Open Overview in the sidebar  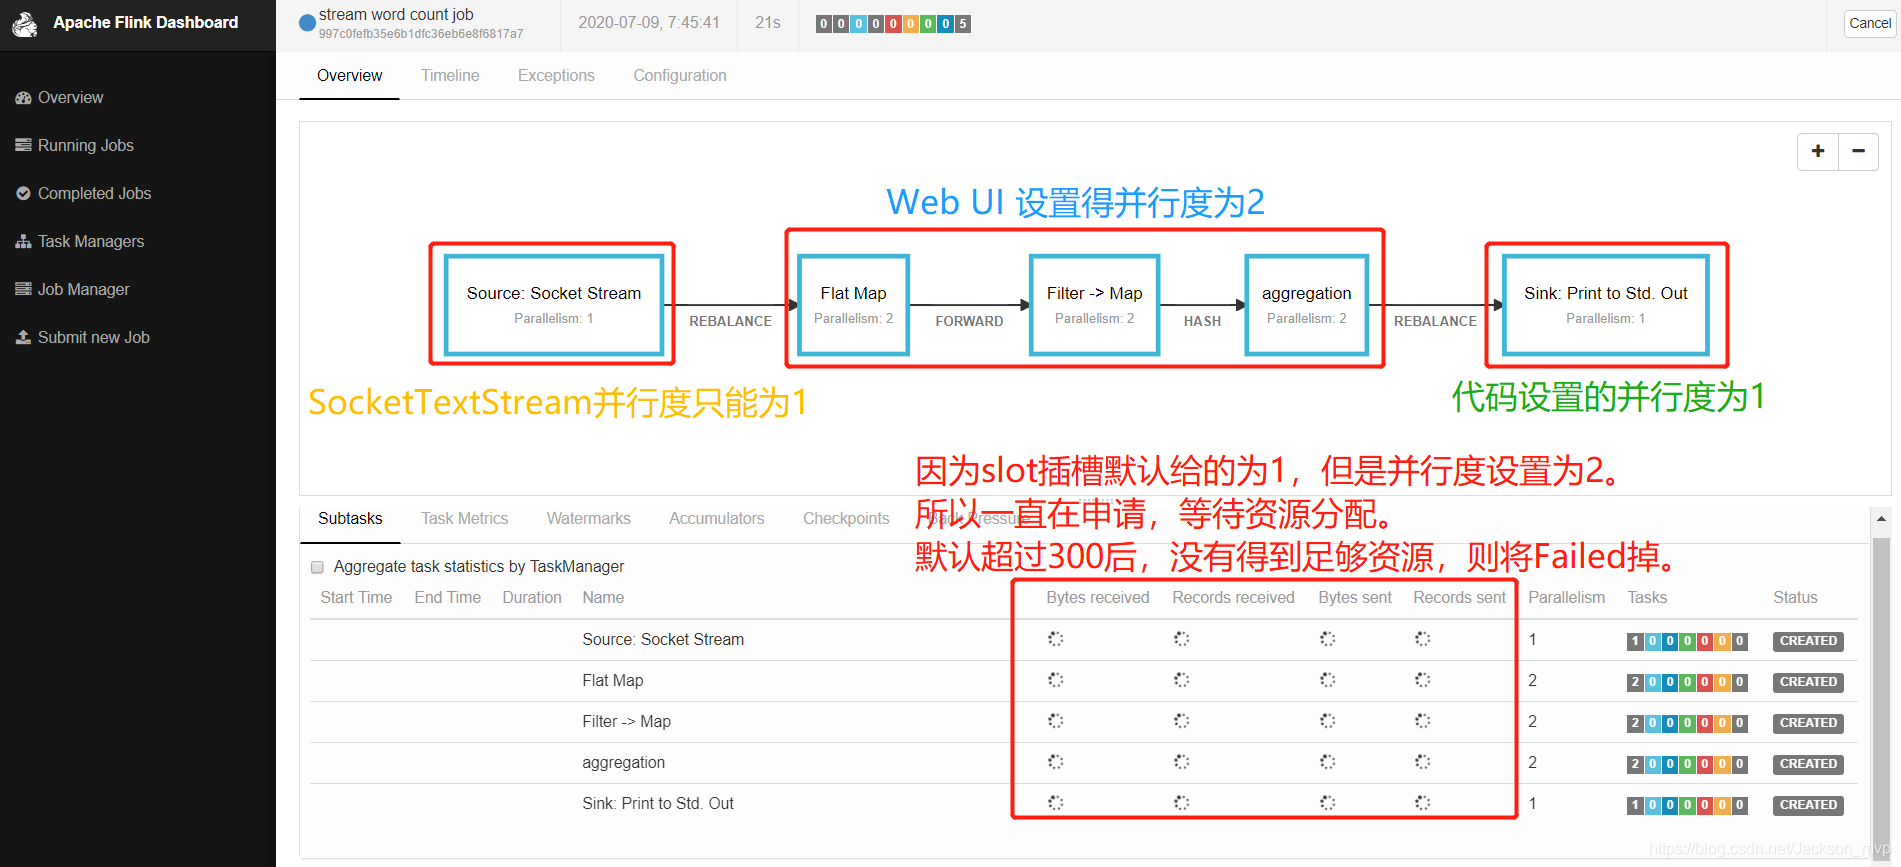(70, 98)
